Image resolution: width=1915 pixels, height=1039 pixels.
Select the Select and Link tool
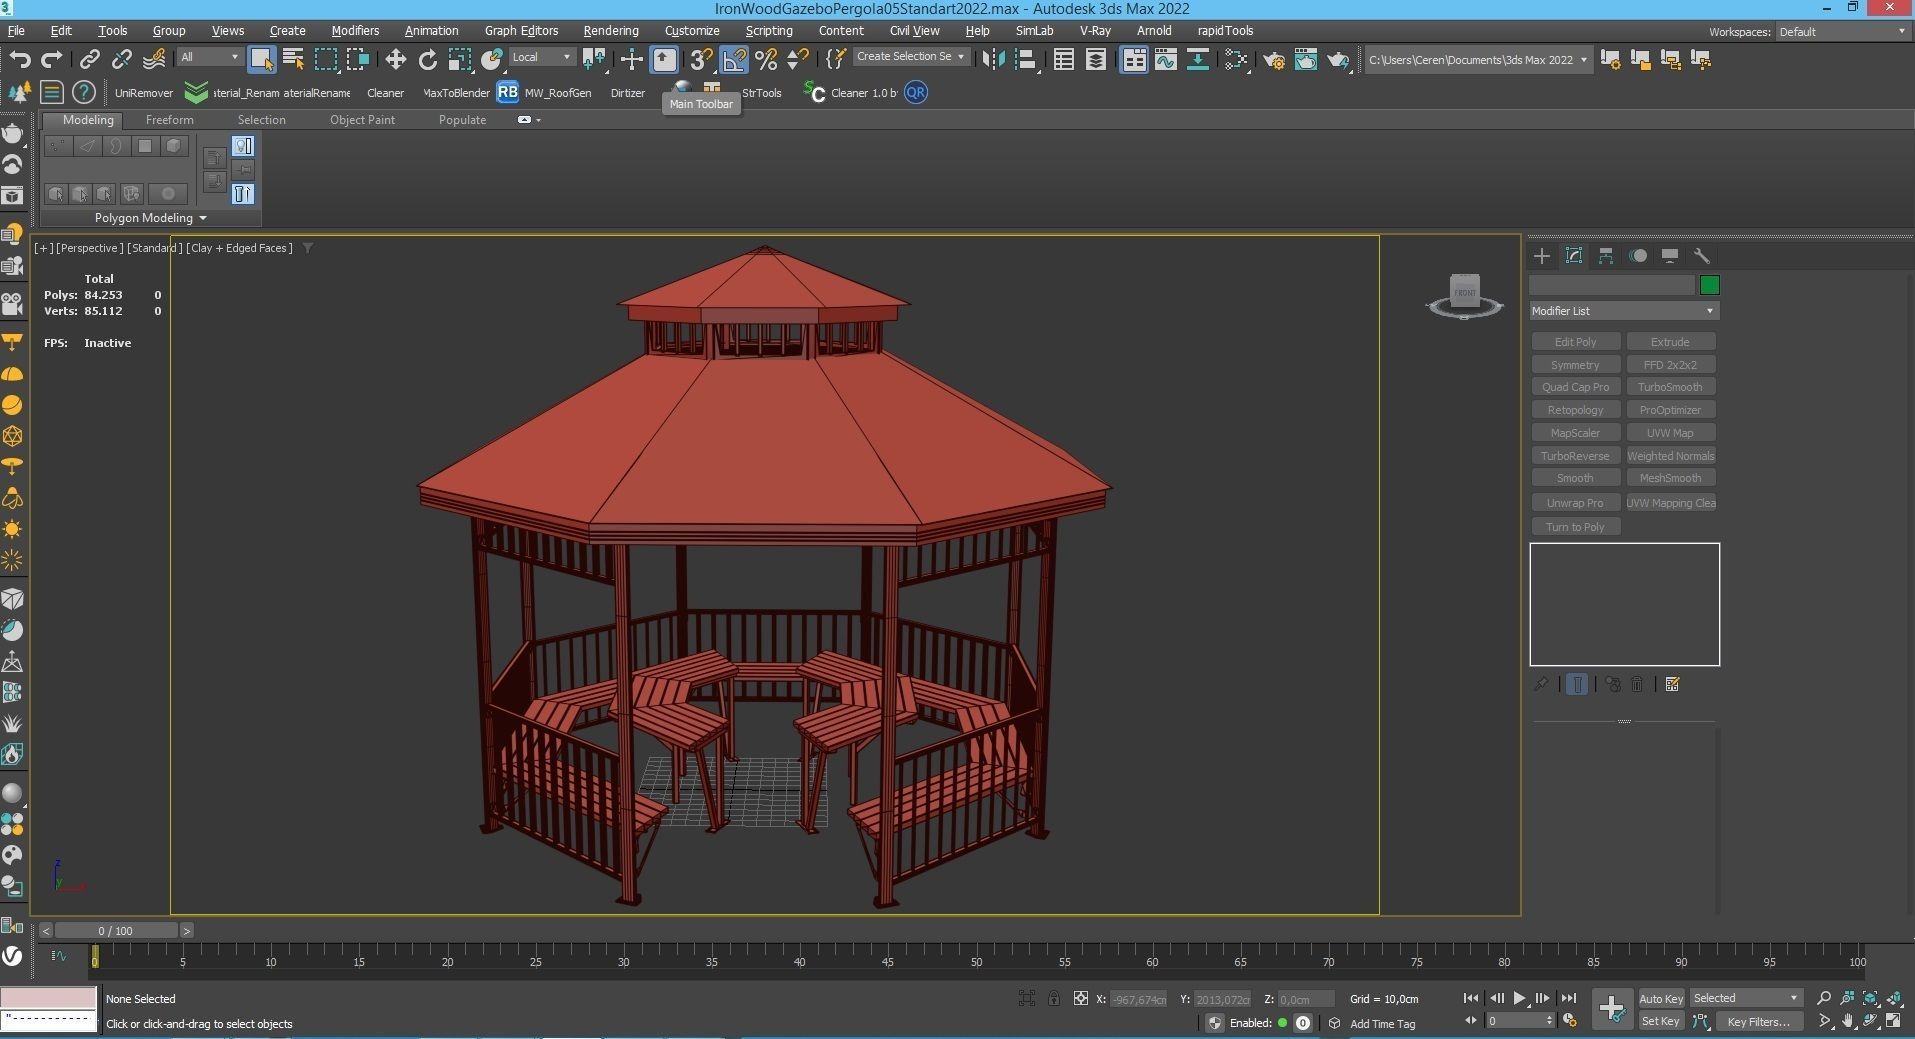coord(90,60)
